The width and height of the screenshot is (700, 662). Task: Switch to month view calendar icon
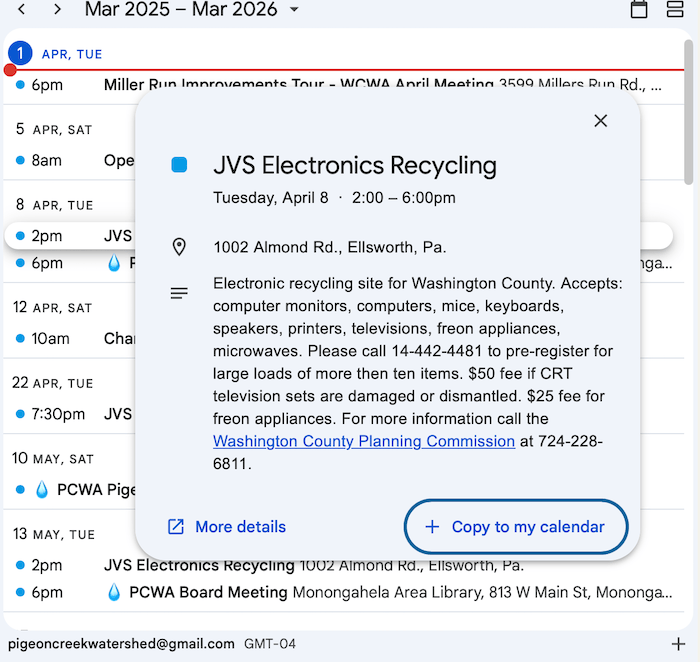coord(639,9)
